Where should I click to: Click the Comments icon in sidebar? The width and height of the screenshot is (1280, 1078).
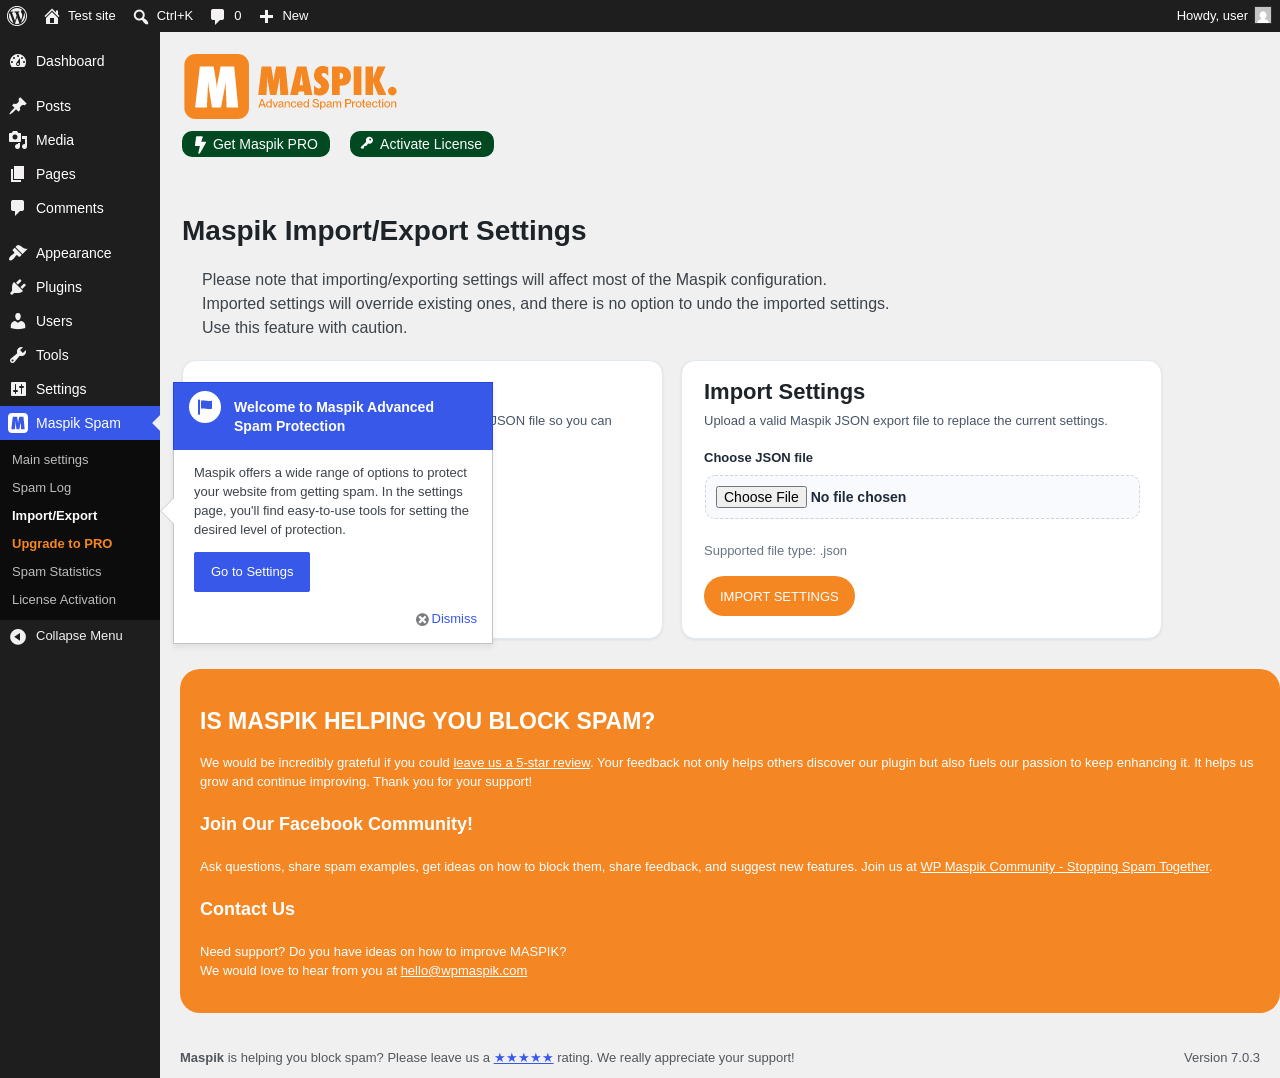(x=18, y=208)
